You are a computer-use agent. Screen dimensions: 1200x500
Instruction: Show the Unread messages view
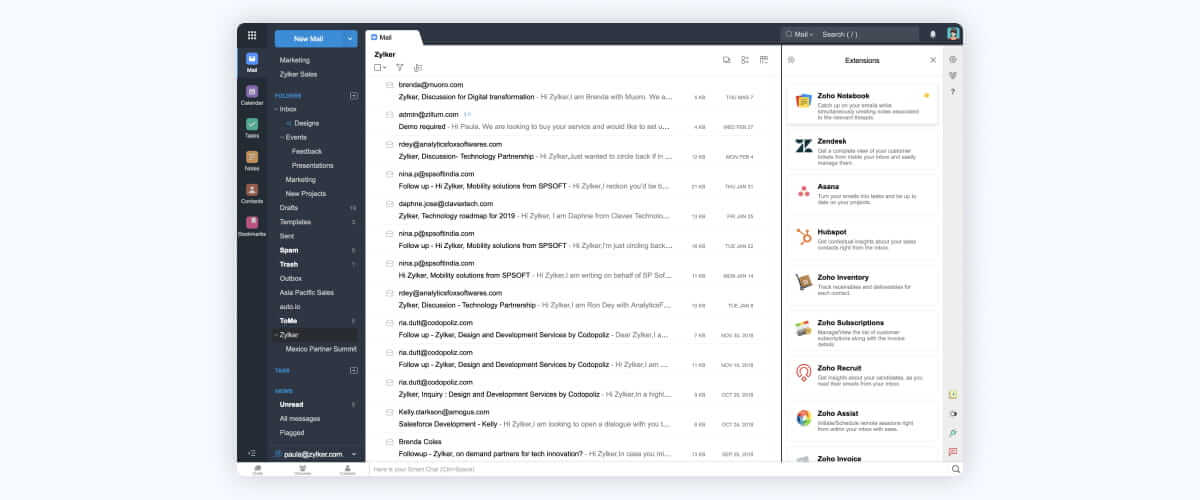point(291,404)
